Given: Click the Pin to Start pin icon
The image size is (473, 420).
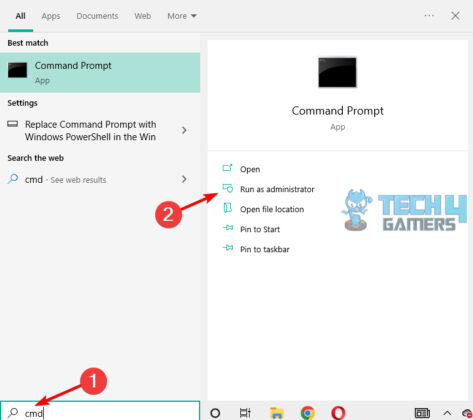Looking at the screenshot, I should [x=228, y=228].
